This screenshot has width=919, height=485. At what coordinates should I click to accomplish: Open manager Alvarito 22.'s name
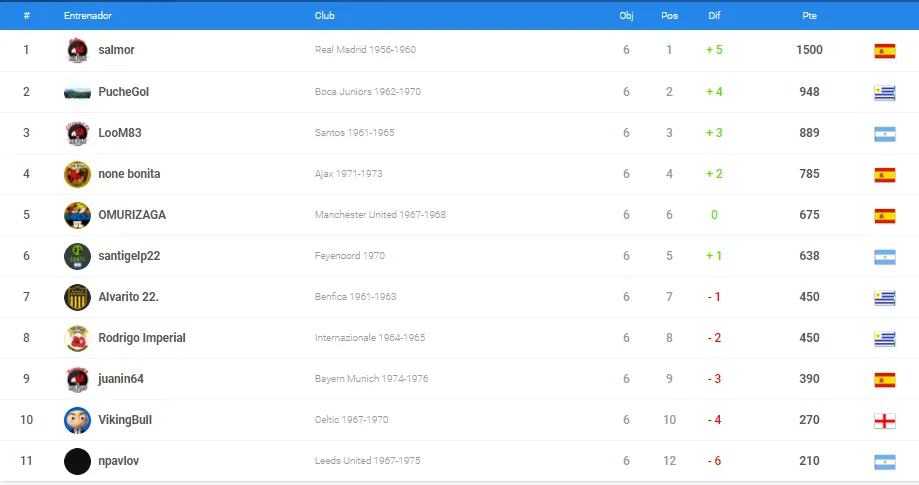[128, 297]
